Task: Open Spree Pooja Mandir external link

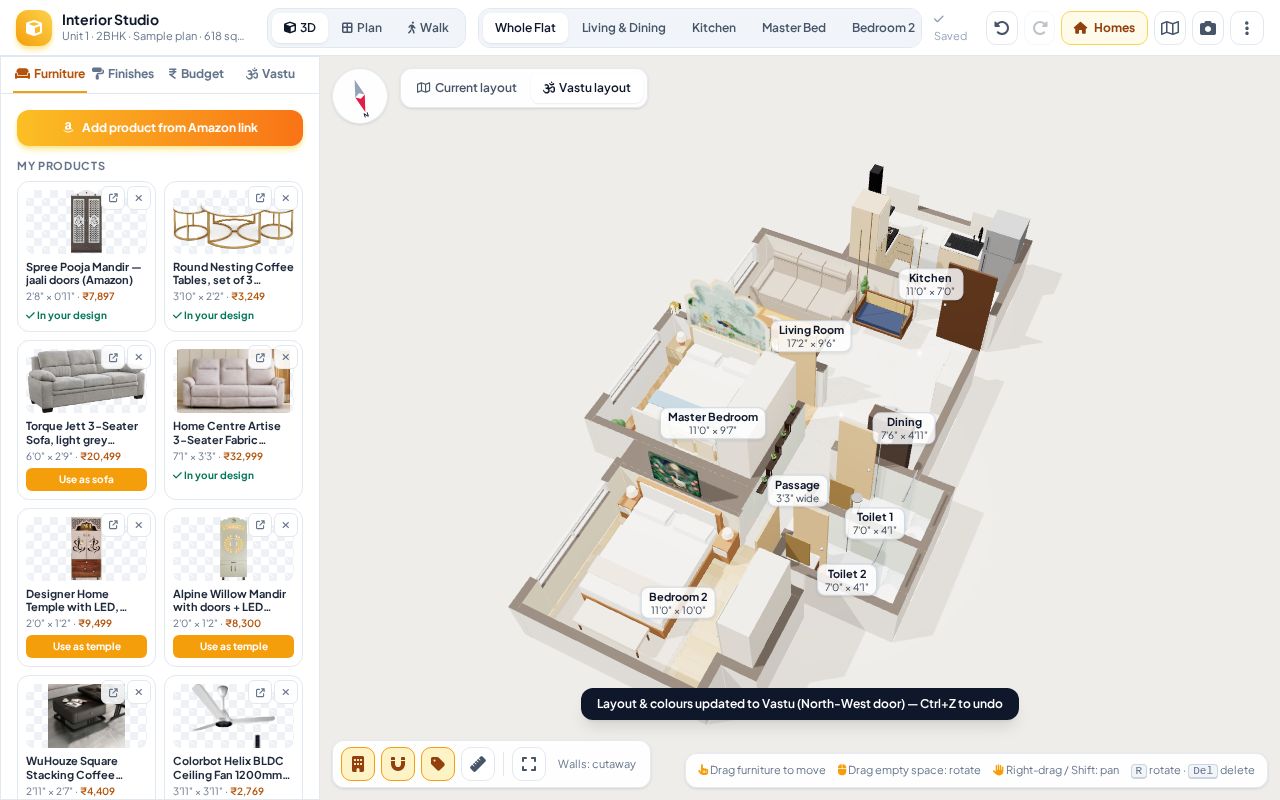Action: click(x=113, y=198)
